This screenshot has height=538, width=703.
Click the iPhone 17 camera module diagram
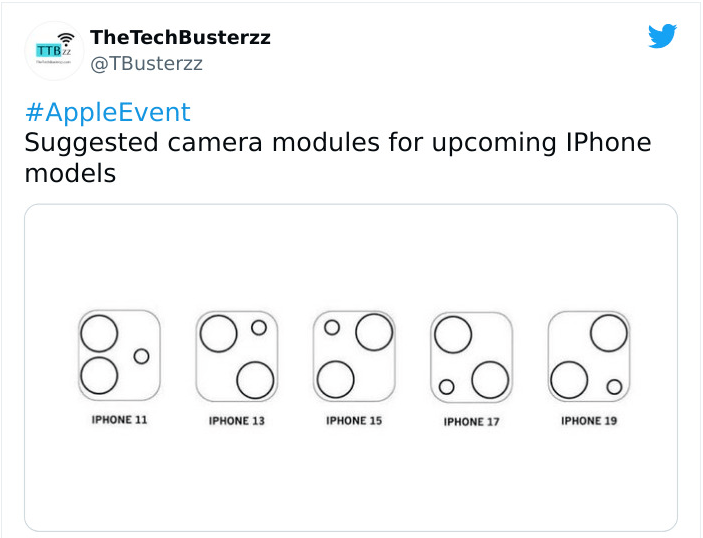click(472, 357)
